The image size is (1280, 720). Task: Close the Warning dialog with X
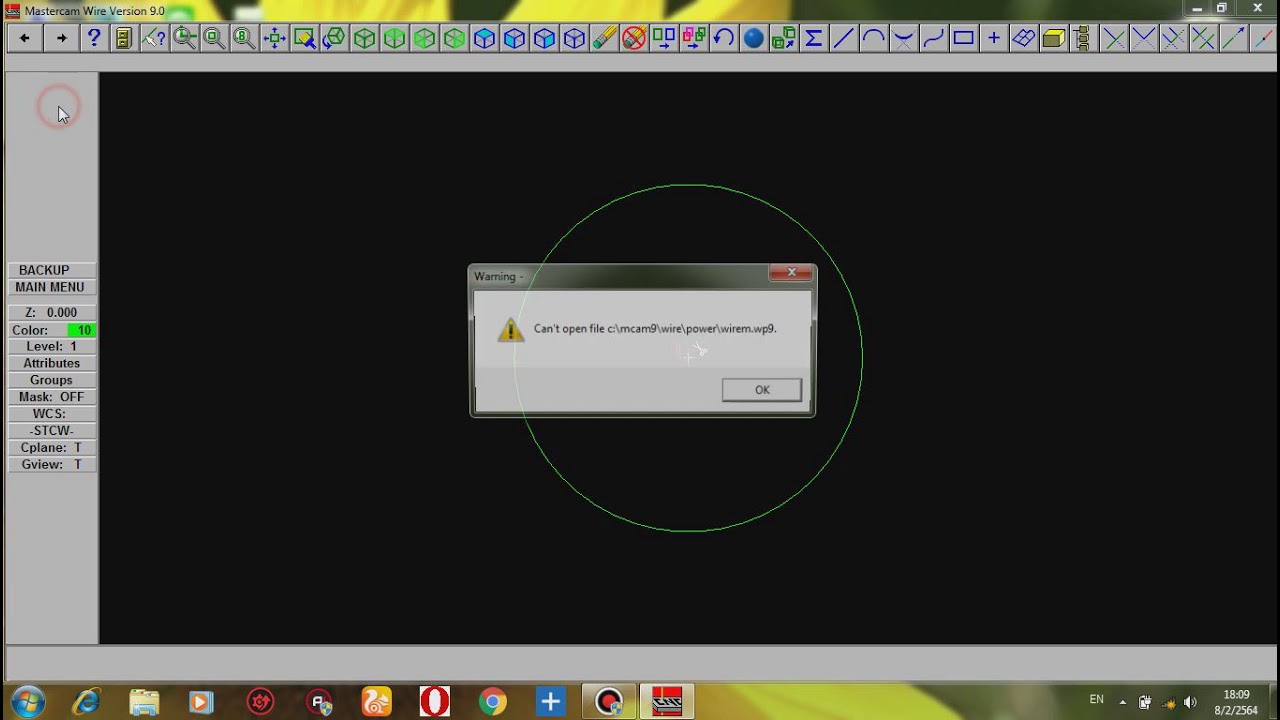click(791, 272)
